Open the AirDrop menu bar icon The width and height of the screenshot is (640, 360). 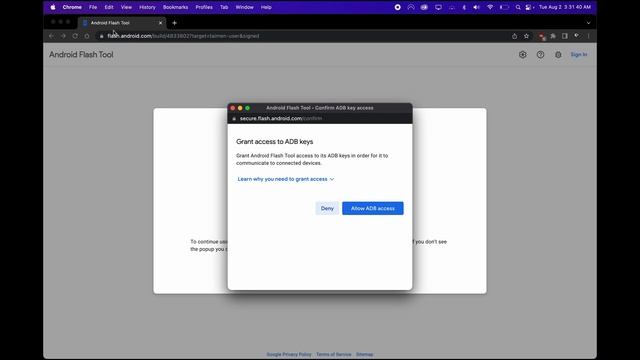tap(411, 7)
